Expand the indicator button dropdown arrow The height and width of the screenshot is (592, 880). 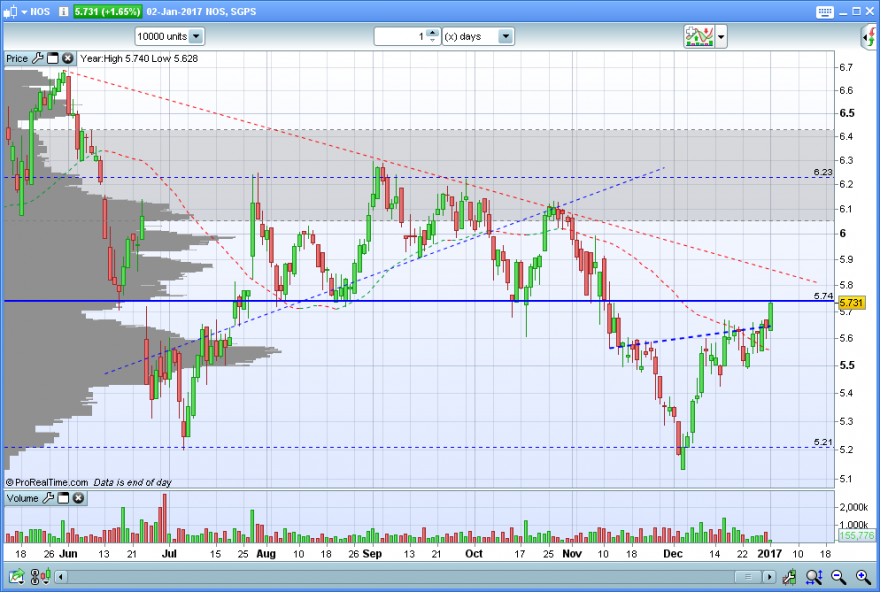tap(721, 37)
